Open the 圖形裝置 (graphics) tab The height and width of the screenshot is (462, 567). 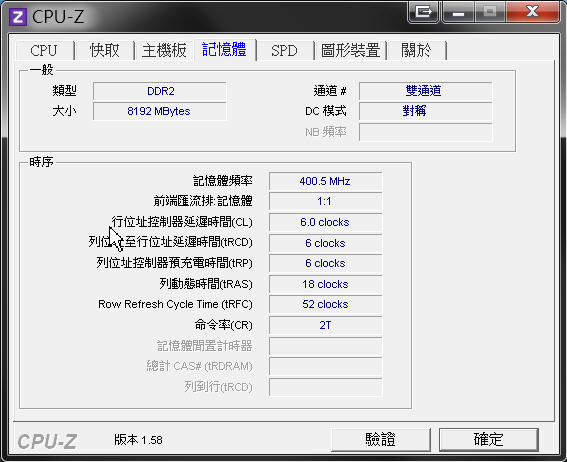tap(350, 50)
